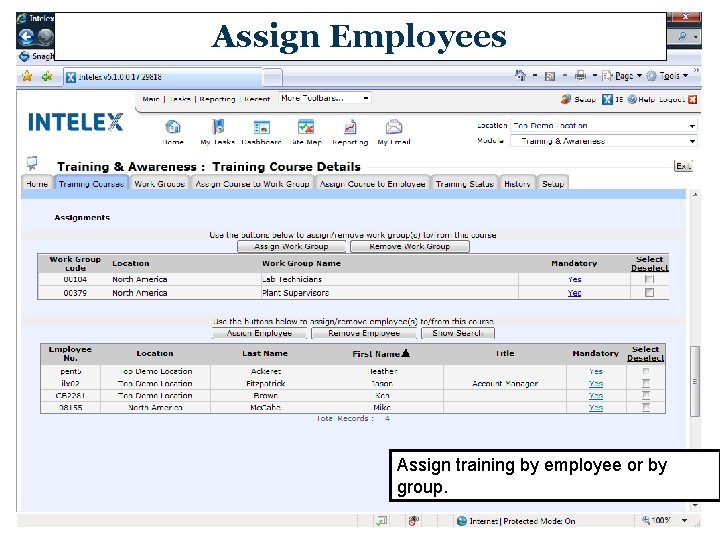Screen dimensions: 720x540
Task: Click the Reporting link in top menu
Action: pyautogui.click(x=217, y=99)
